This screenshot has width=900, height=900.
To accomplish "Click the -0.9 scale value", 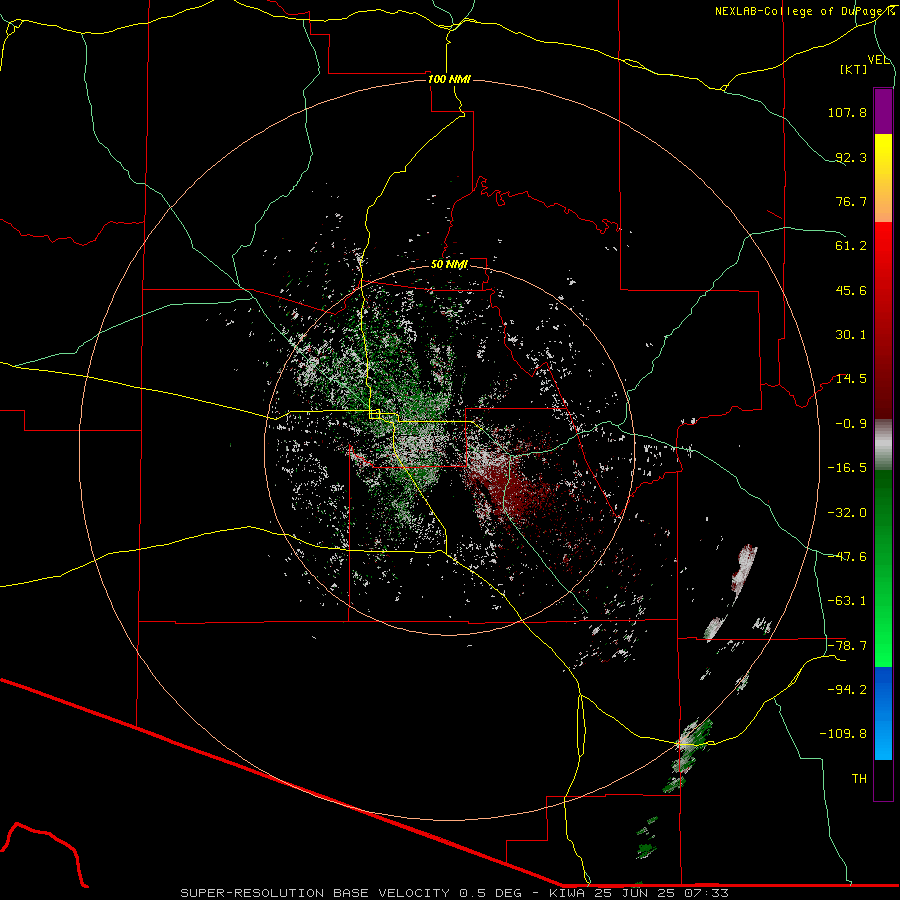I will (x=851, y=424).
